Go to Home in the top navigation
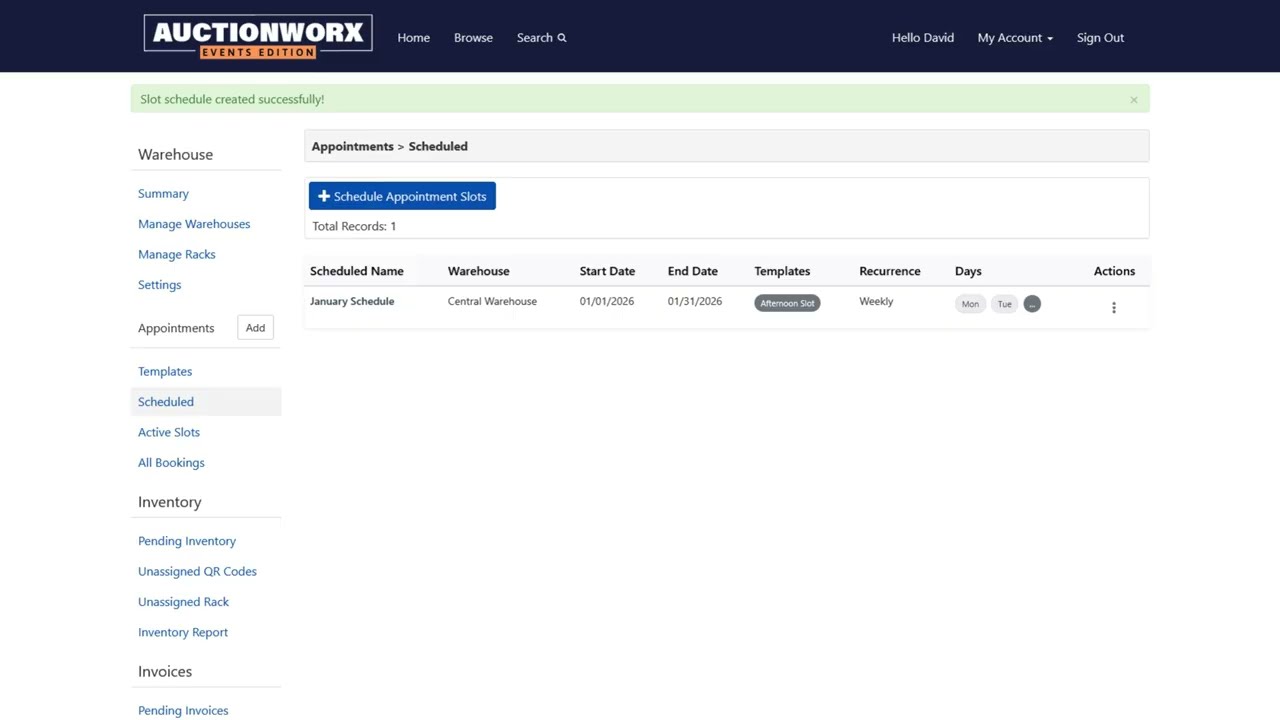This screenshot has height=720, width=1280. point(413,38)
